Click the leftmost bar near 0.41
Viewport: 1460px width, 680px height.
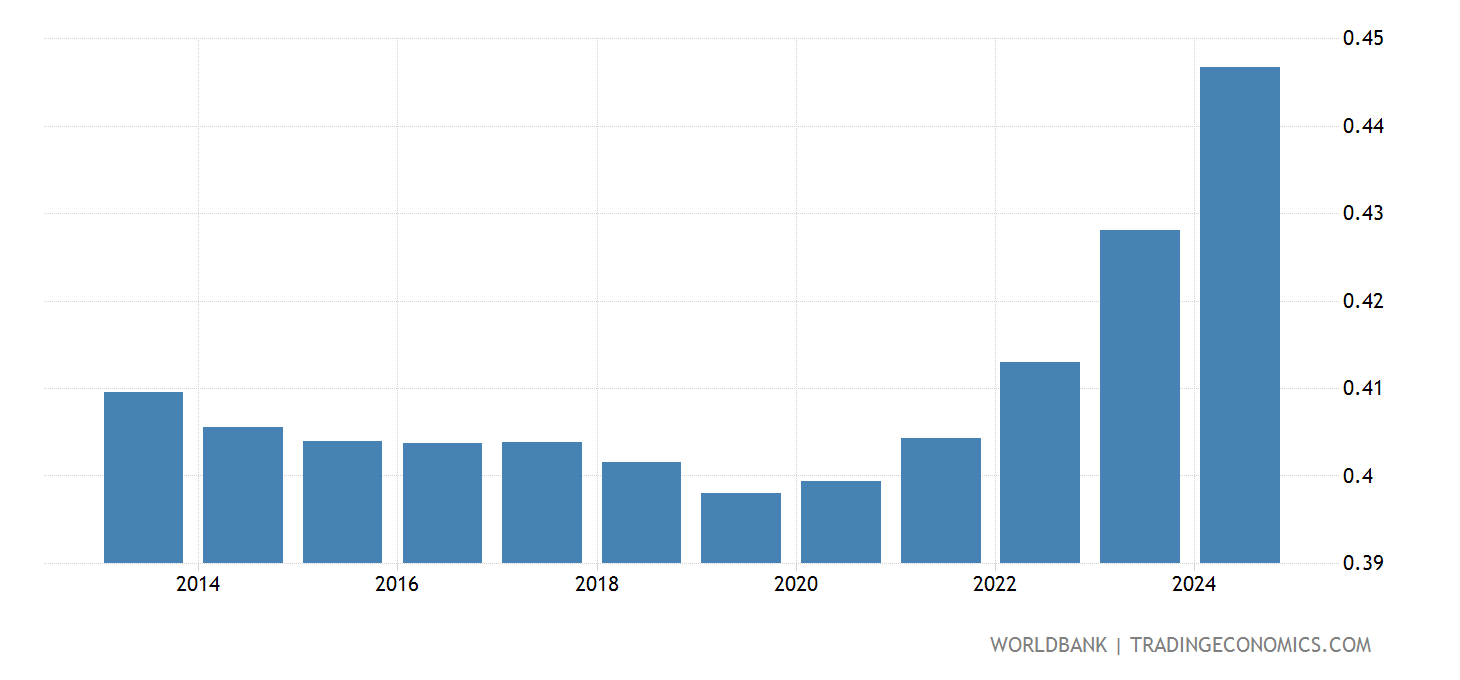[143, 477]
